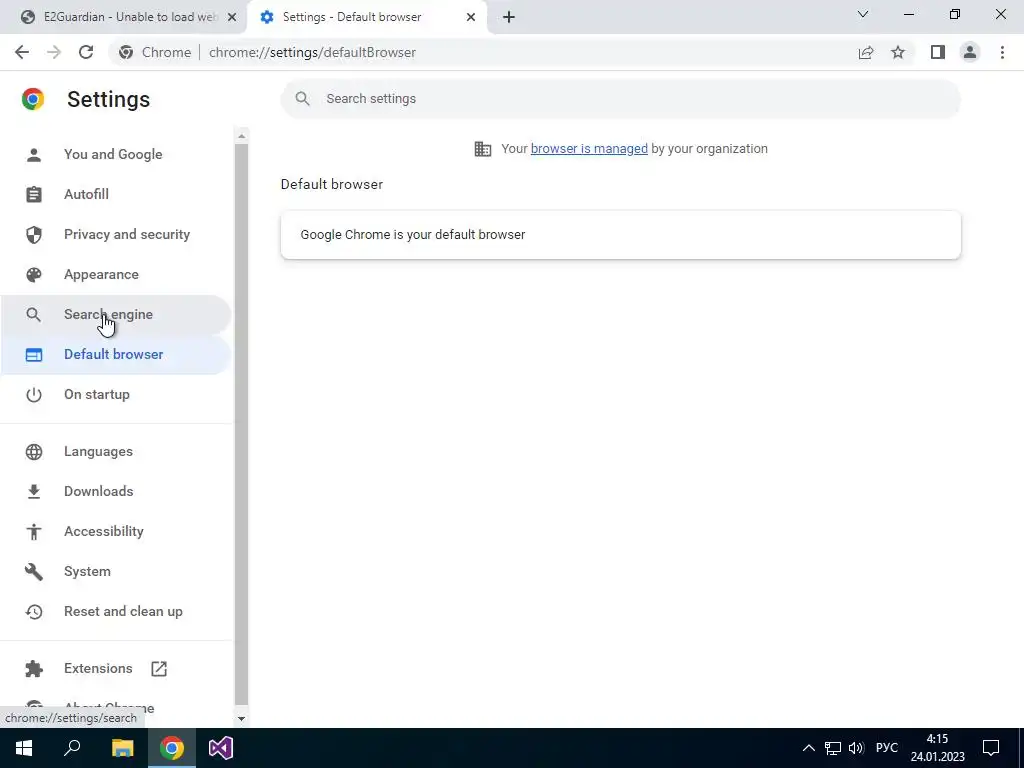This screenshot has width=1024, height=768.
Task: Click the Chrome logo beside Settings title
Action: click(x=33, y=99)
